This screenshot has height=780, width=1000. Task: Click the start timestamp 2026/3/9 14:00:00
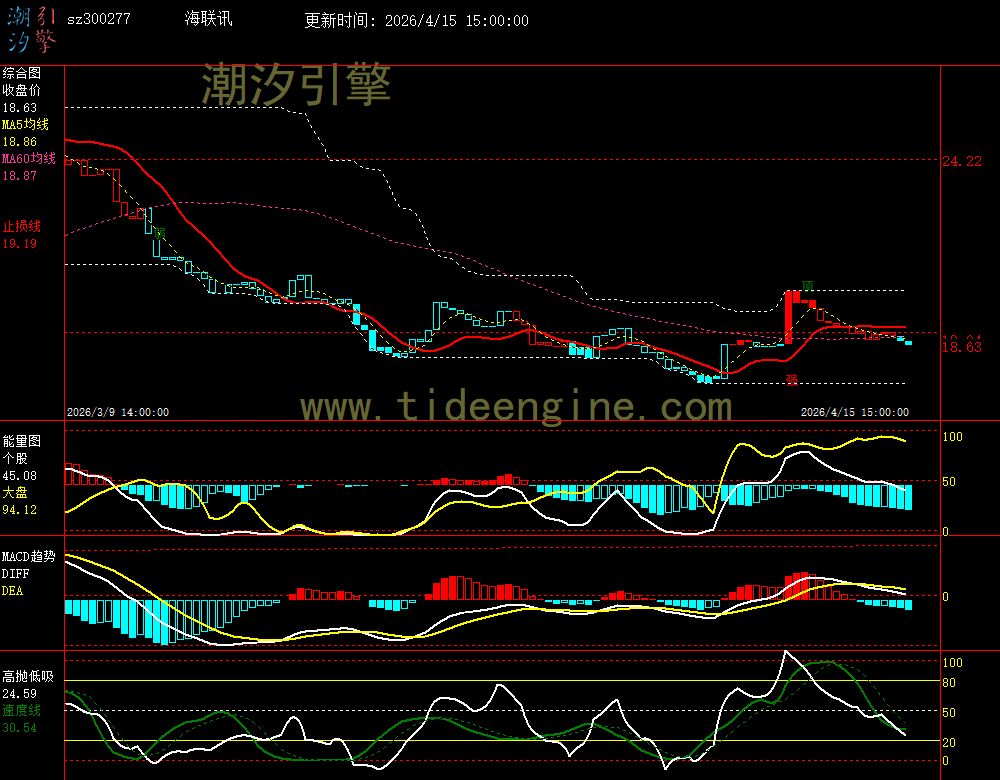[117, 411]
